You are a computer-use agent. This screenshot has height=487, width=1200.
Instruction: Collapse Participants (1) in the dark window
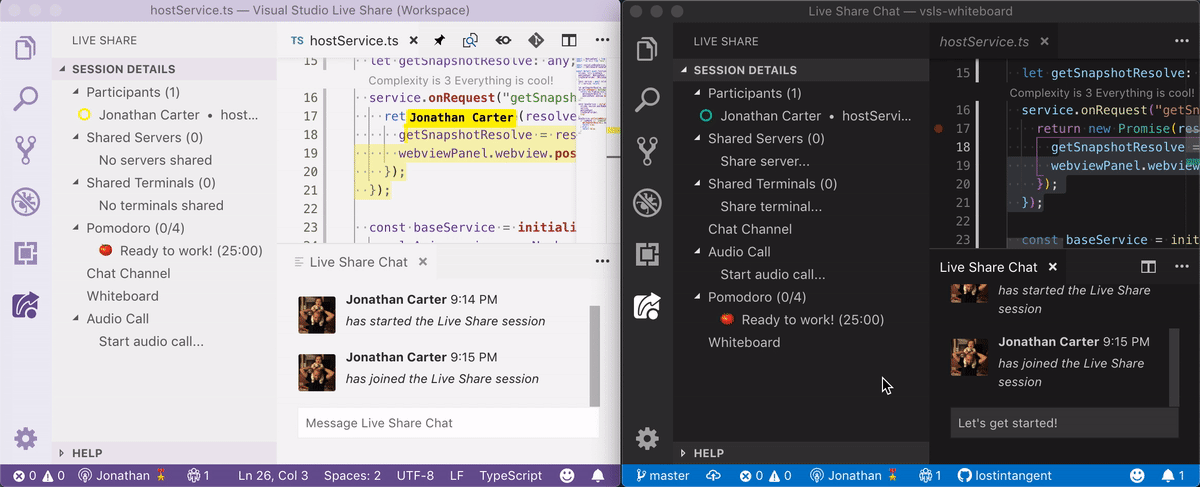coord(698,93)
